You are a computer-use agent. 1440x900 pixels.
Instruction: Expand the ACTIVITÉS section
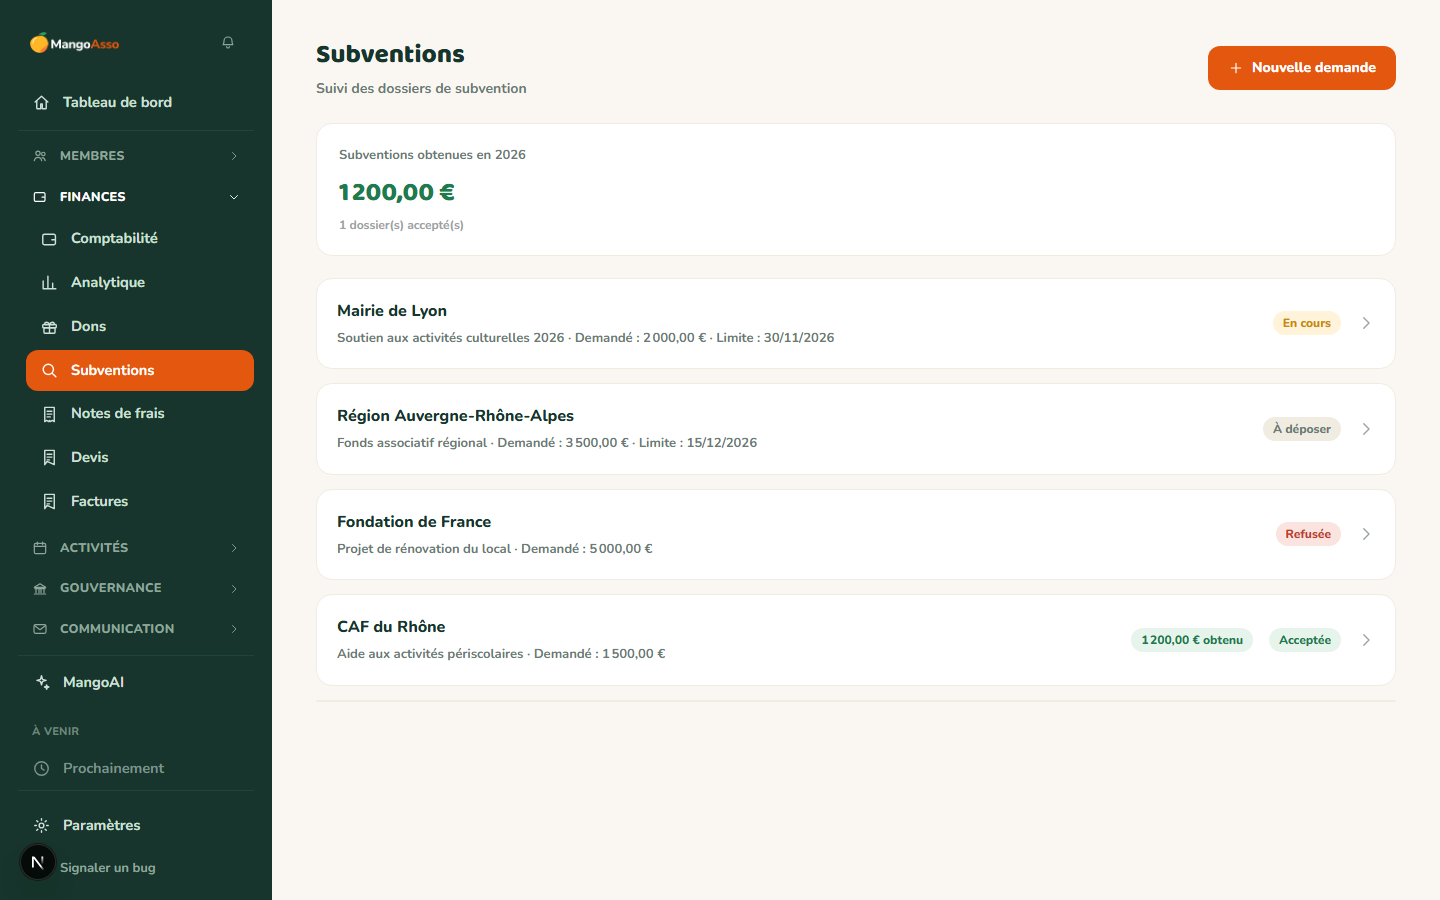click(x=136, y=548)
